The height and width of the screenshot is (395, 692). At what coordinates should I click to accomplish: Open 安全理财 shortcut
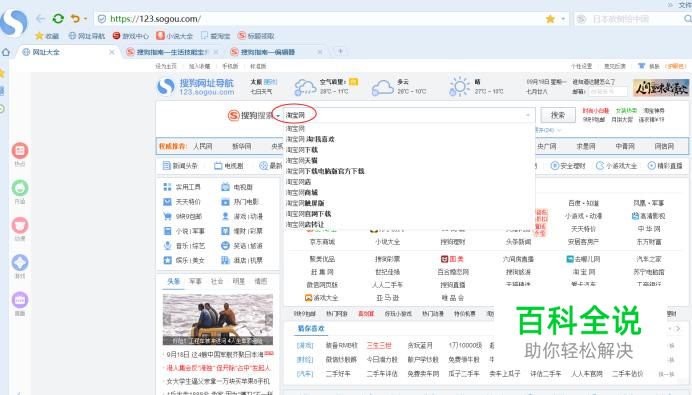pos(568,166)
